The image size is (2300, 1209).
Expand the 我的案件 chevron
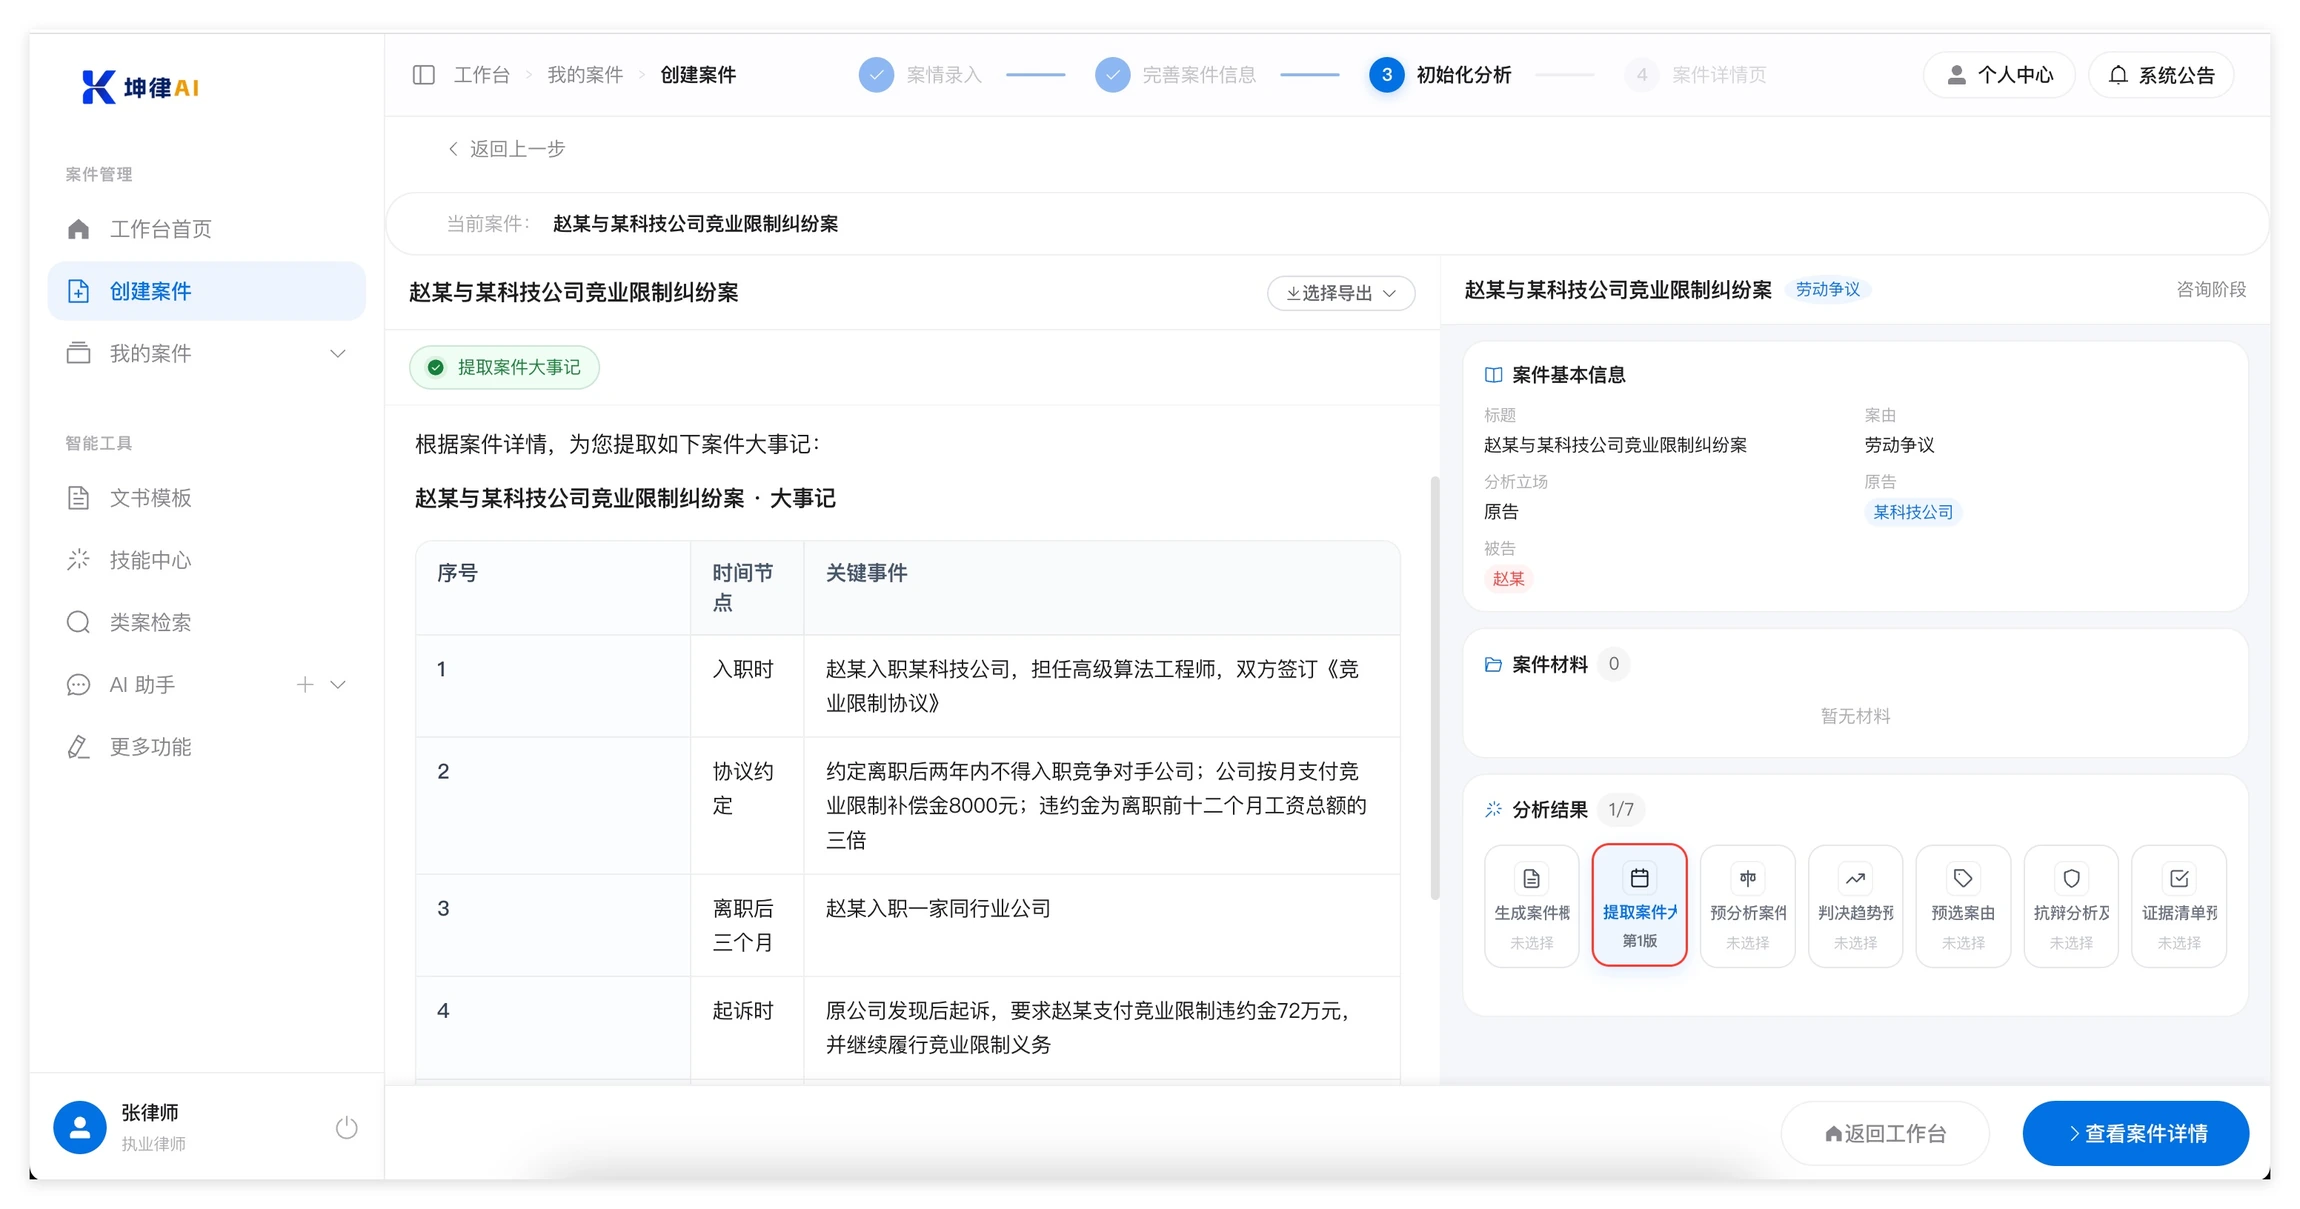[338, 353]
